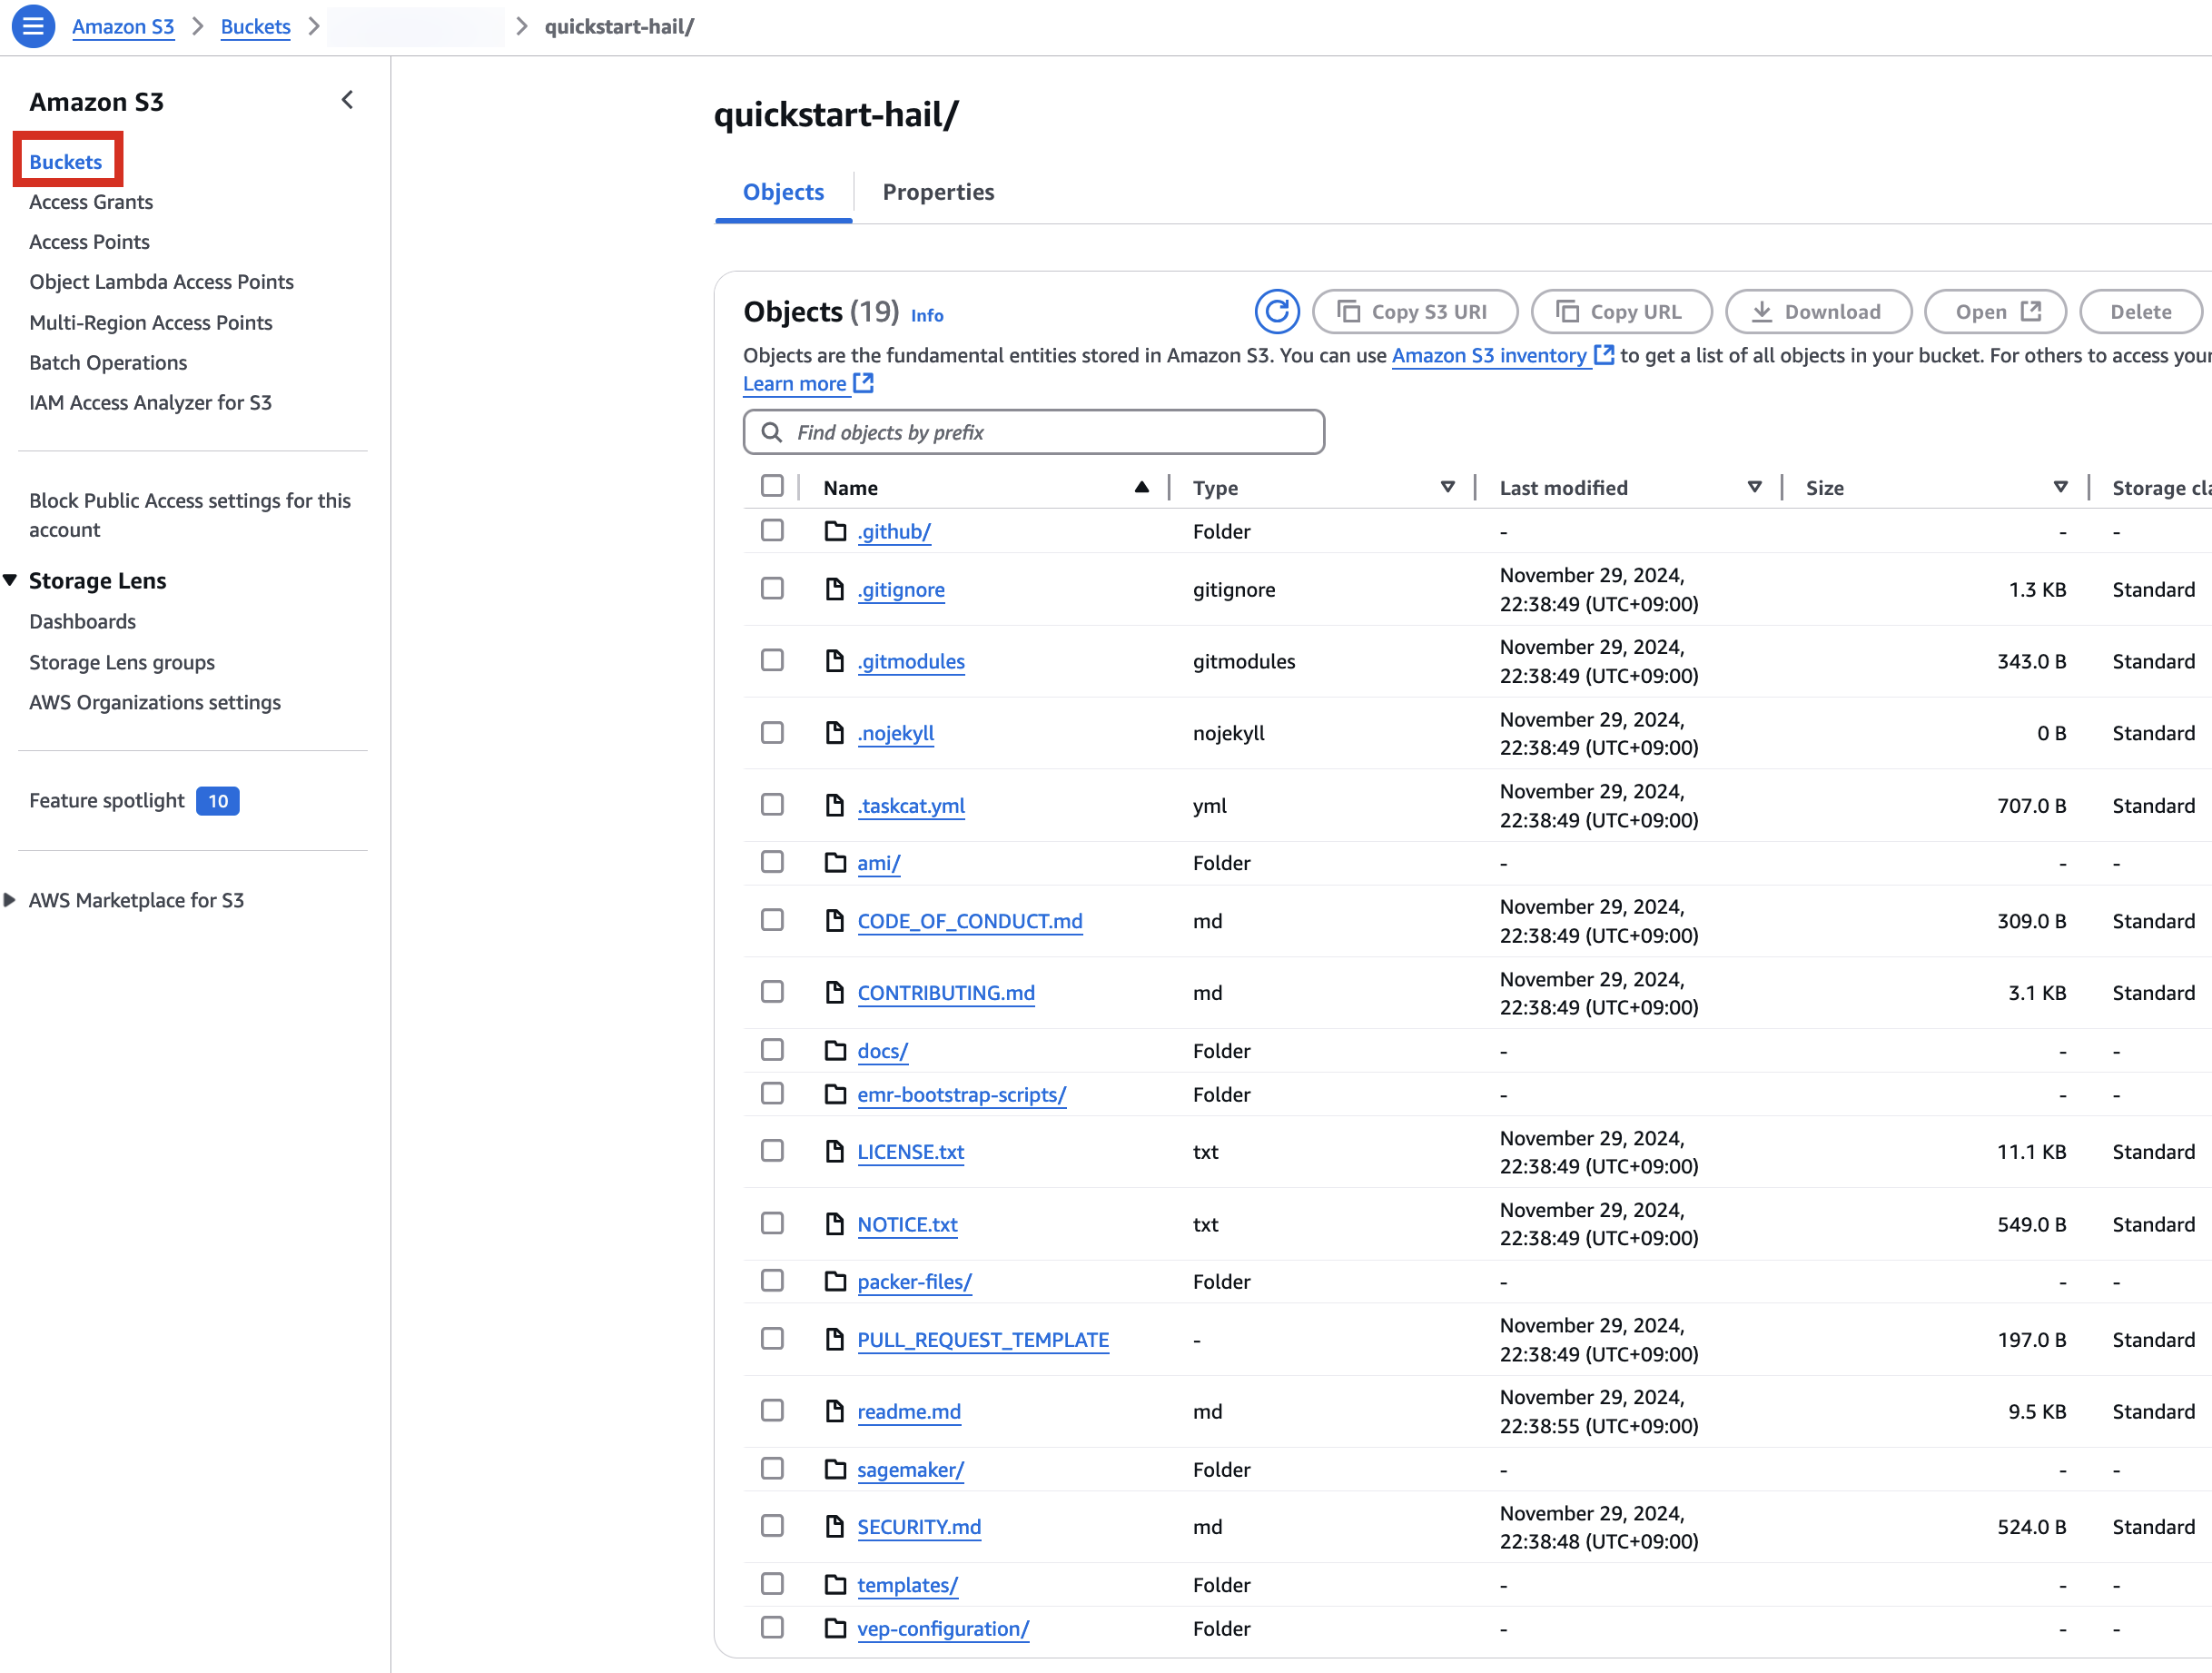2212x1673 pixels.
Task: Collapse the Storage Lens section
Action: point(10,580)
